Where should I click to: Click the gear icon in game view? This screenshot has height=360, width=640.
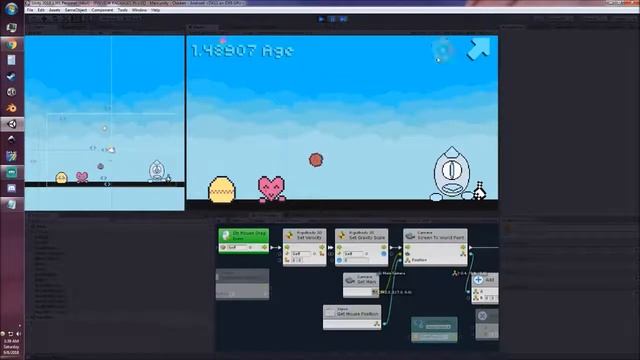443,49
